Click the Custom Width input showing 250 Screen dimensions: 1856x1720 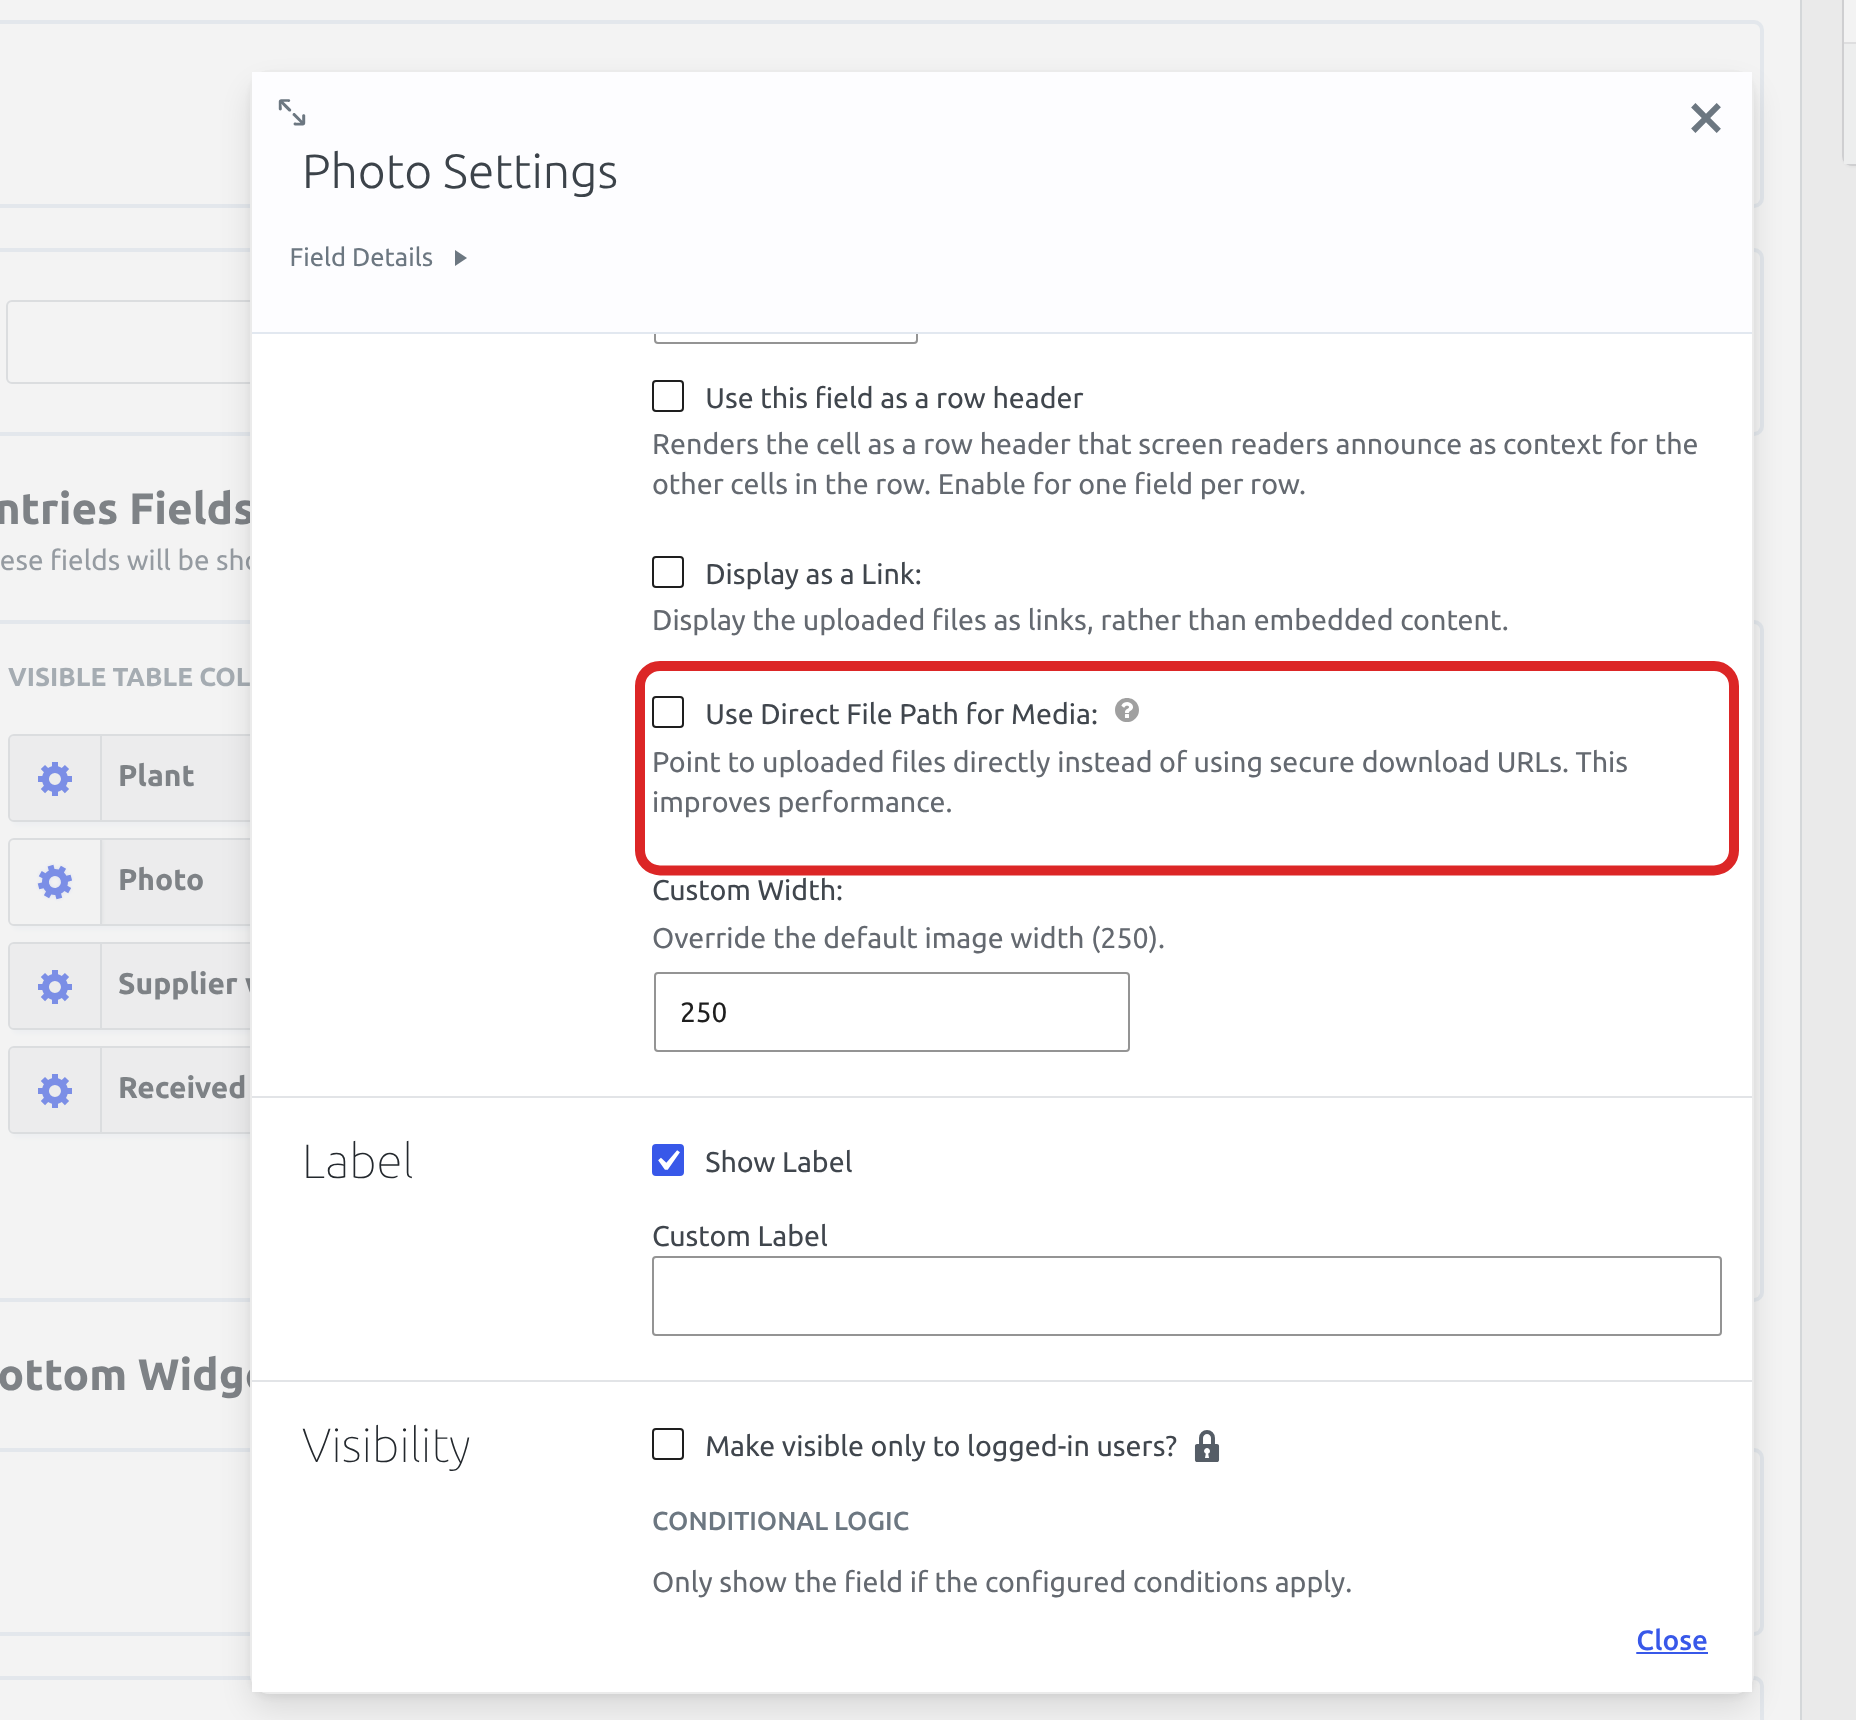[892, 1012]
